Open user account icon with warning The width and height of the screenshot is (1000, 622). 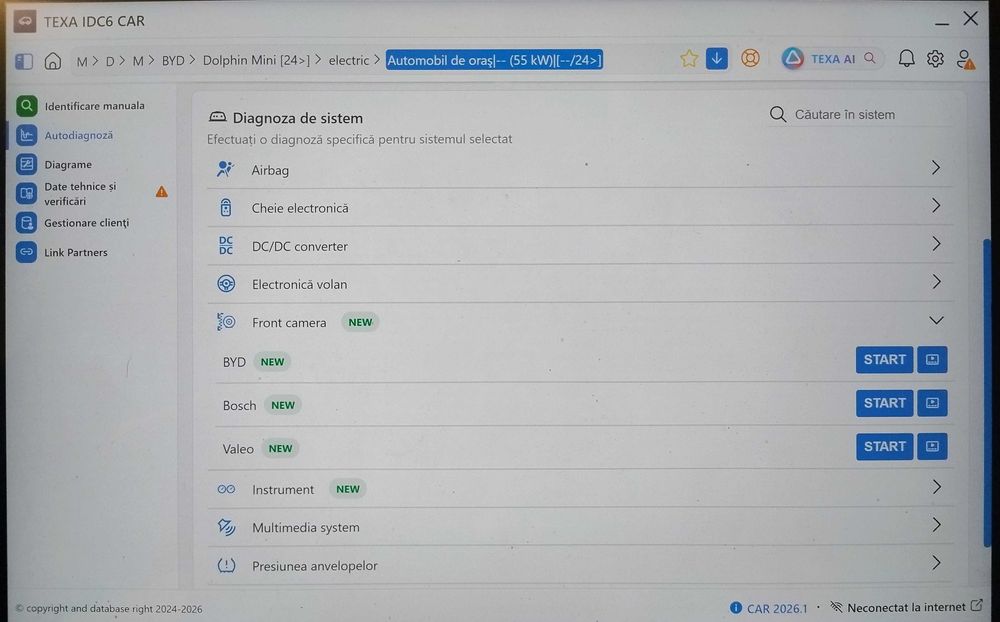click(x=966, y=59)
